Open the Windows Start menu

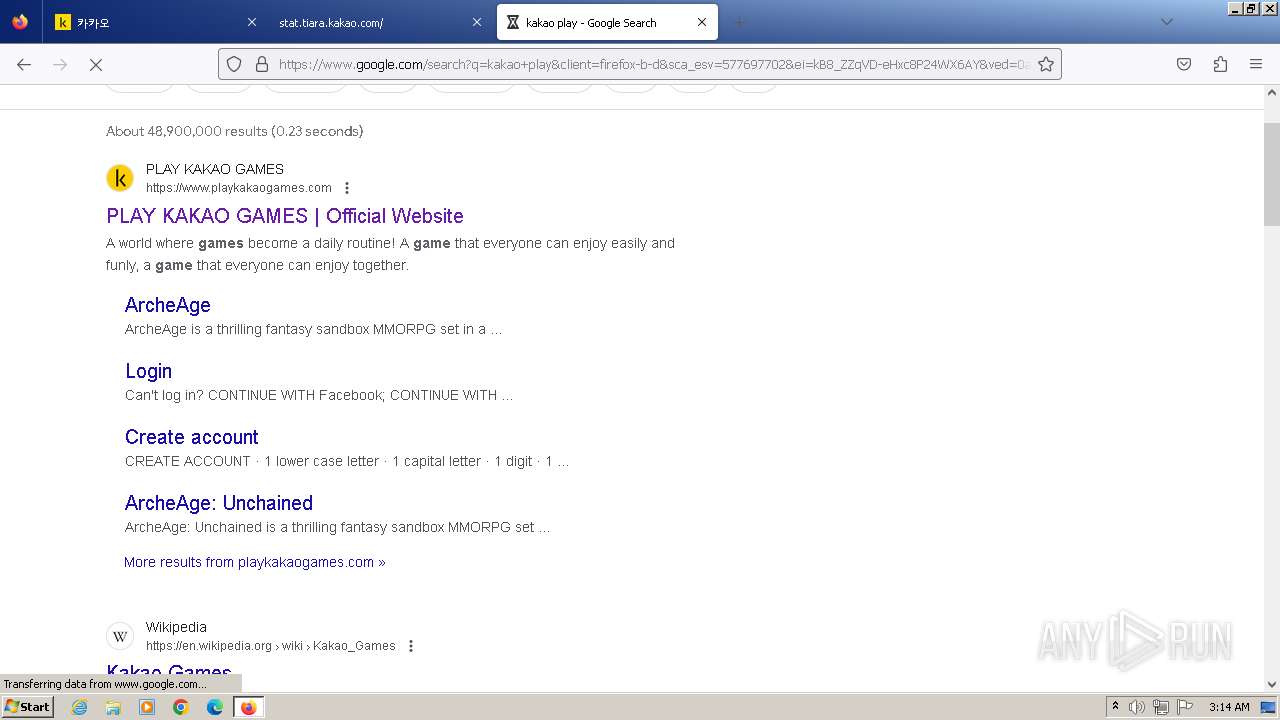tap(27, 707)
